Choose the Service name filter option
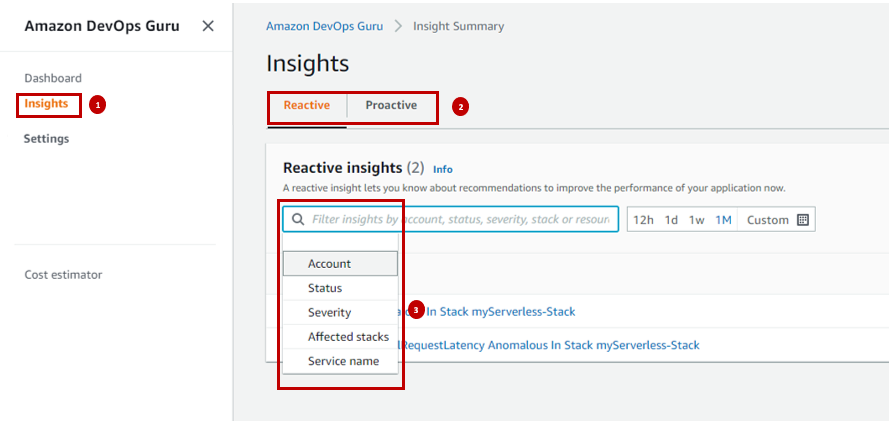Viewport: 892px width, 424px height. coord(340,361)
